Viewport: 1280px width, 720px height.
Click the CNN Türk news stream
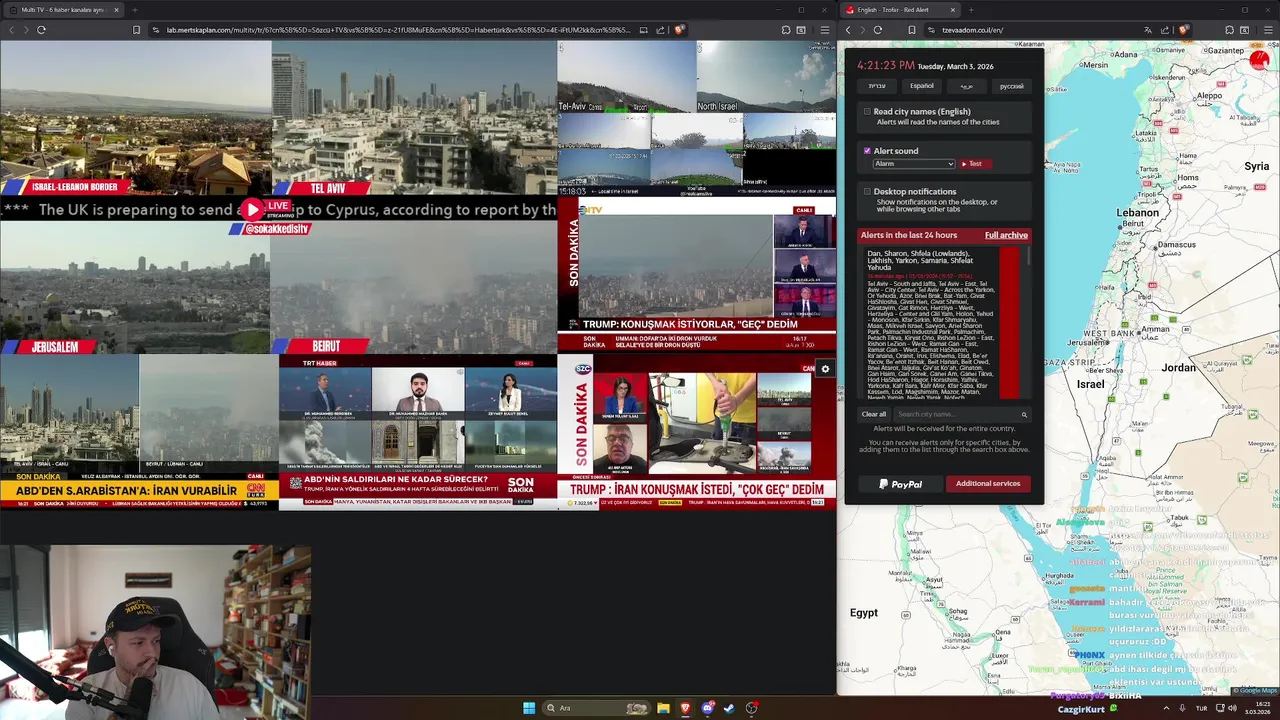[139, 433]
